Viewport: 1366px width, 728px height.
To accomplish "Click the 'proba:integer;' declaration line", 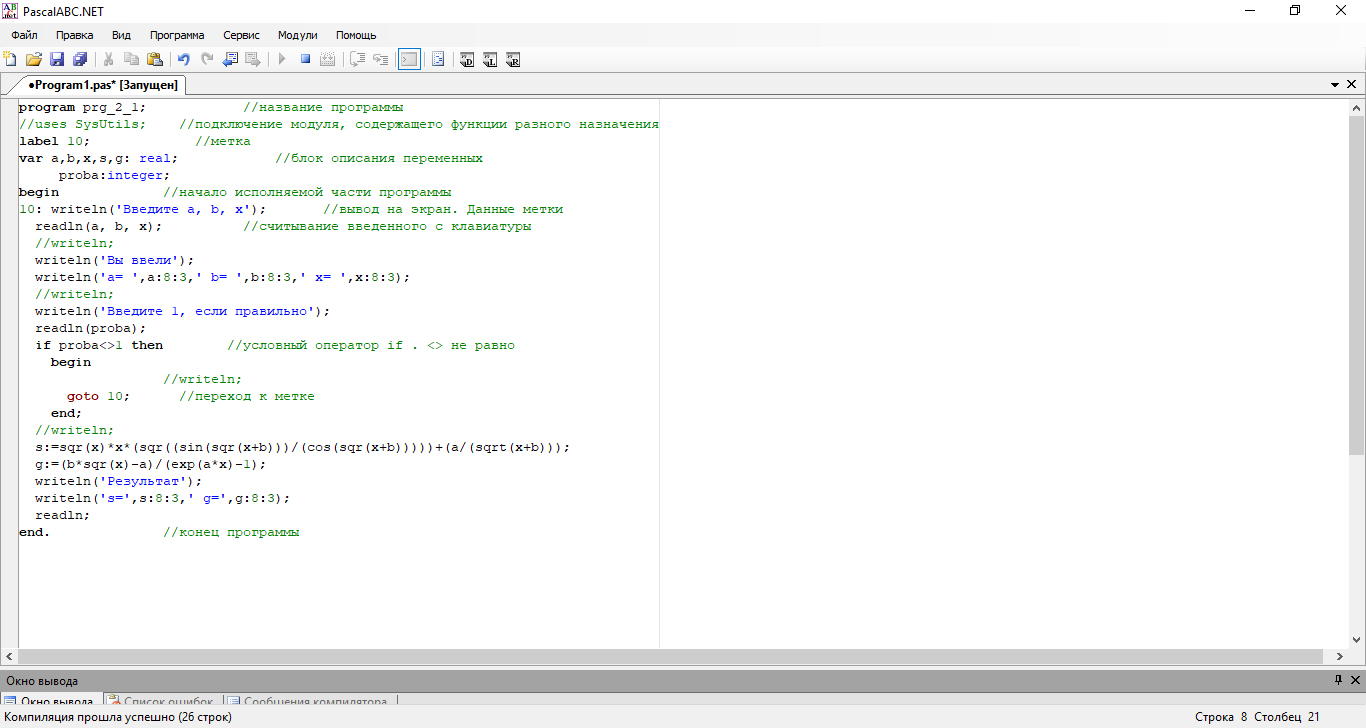I will click(x=114, y=175).
